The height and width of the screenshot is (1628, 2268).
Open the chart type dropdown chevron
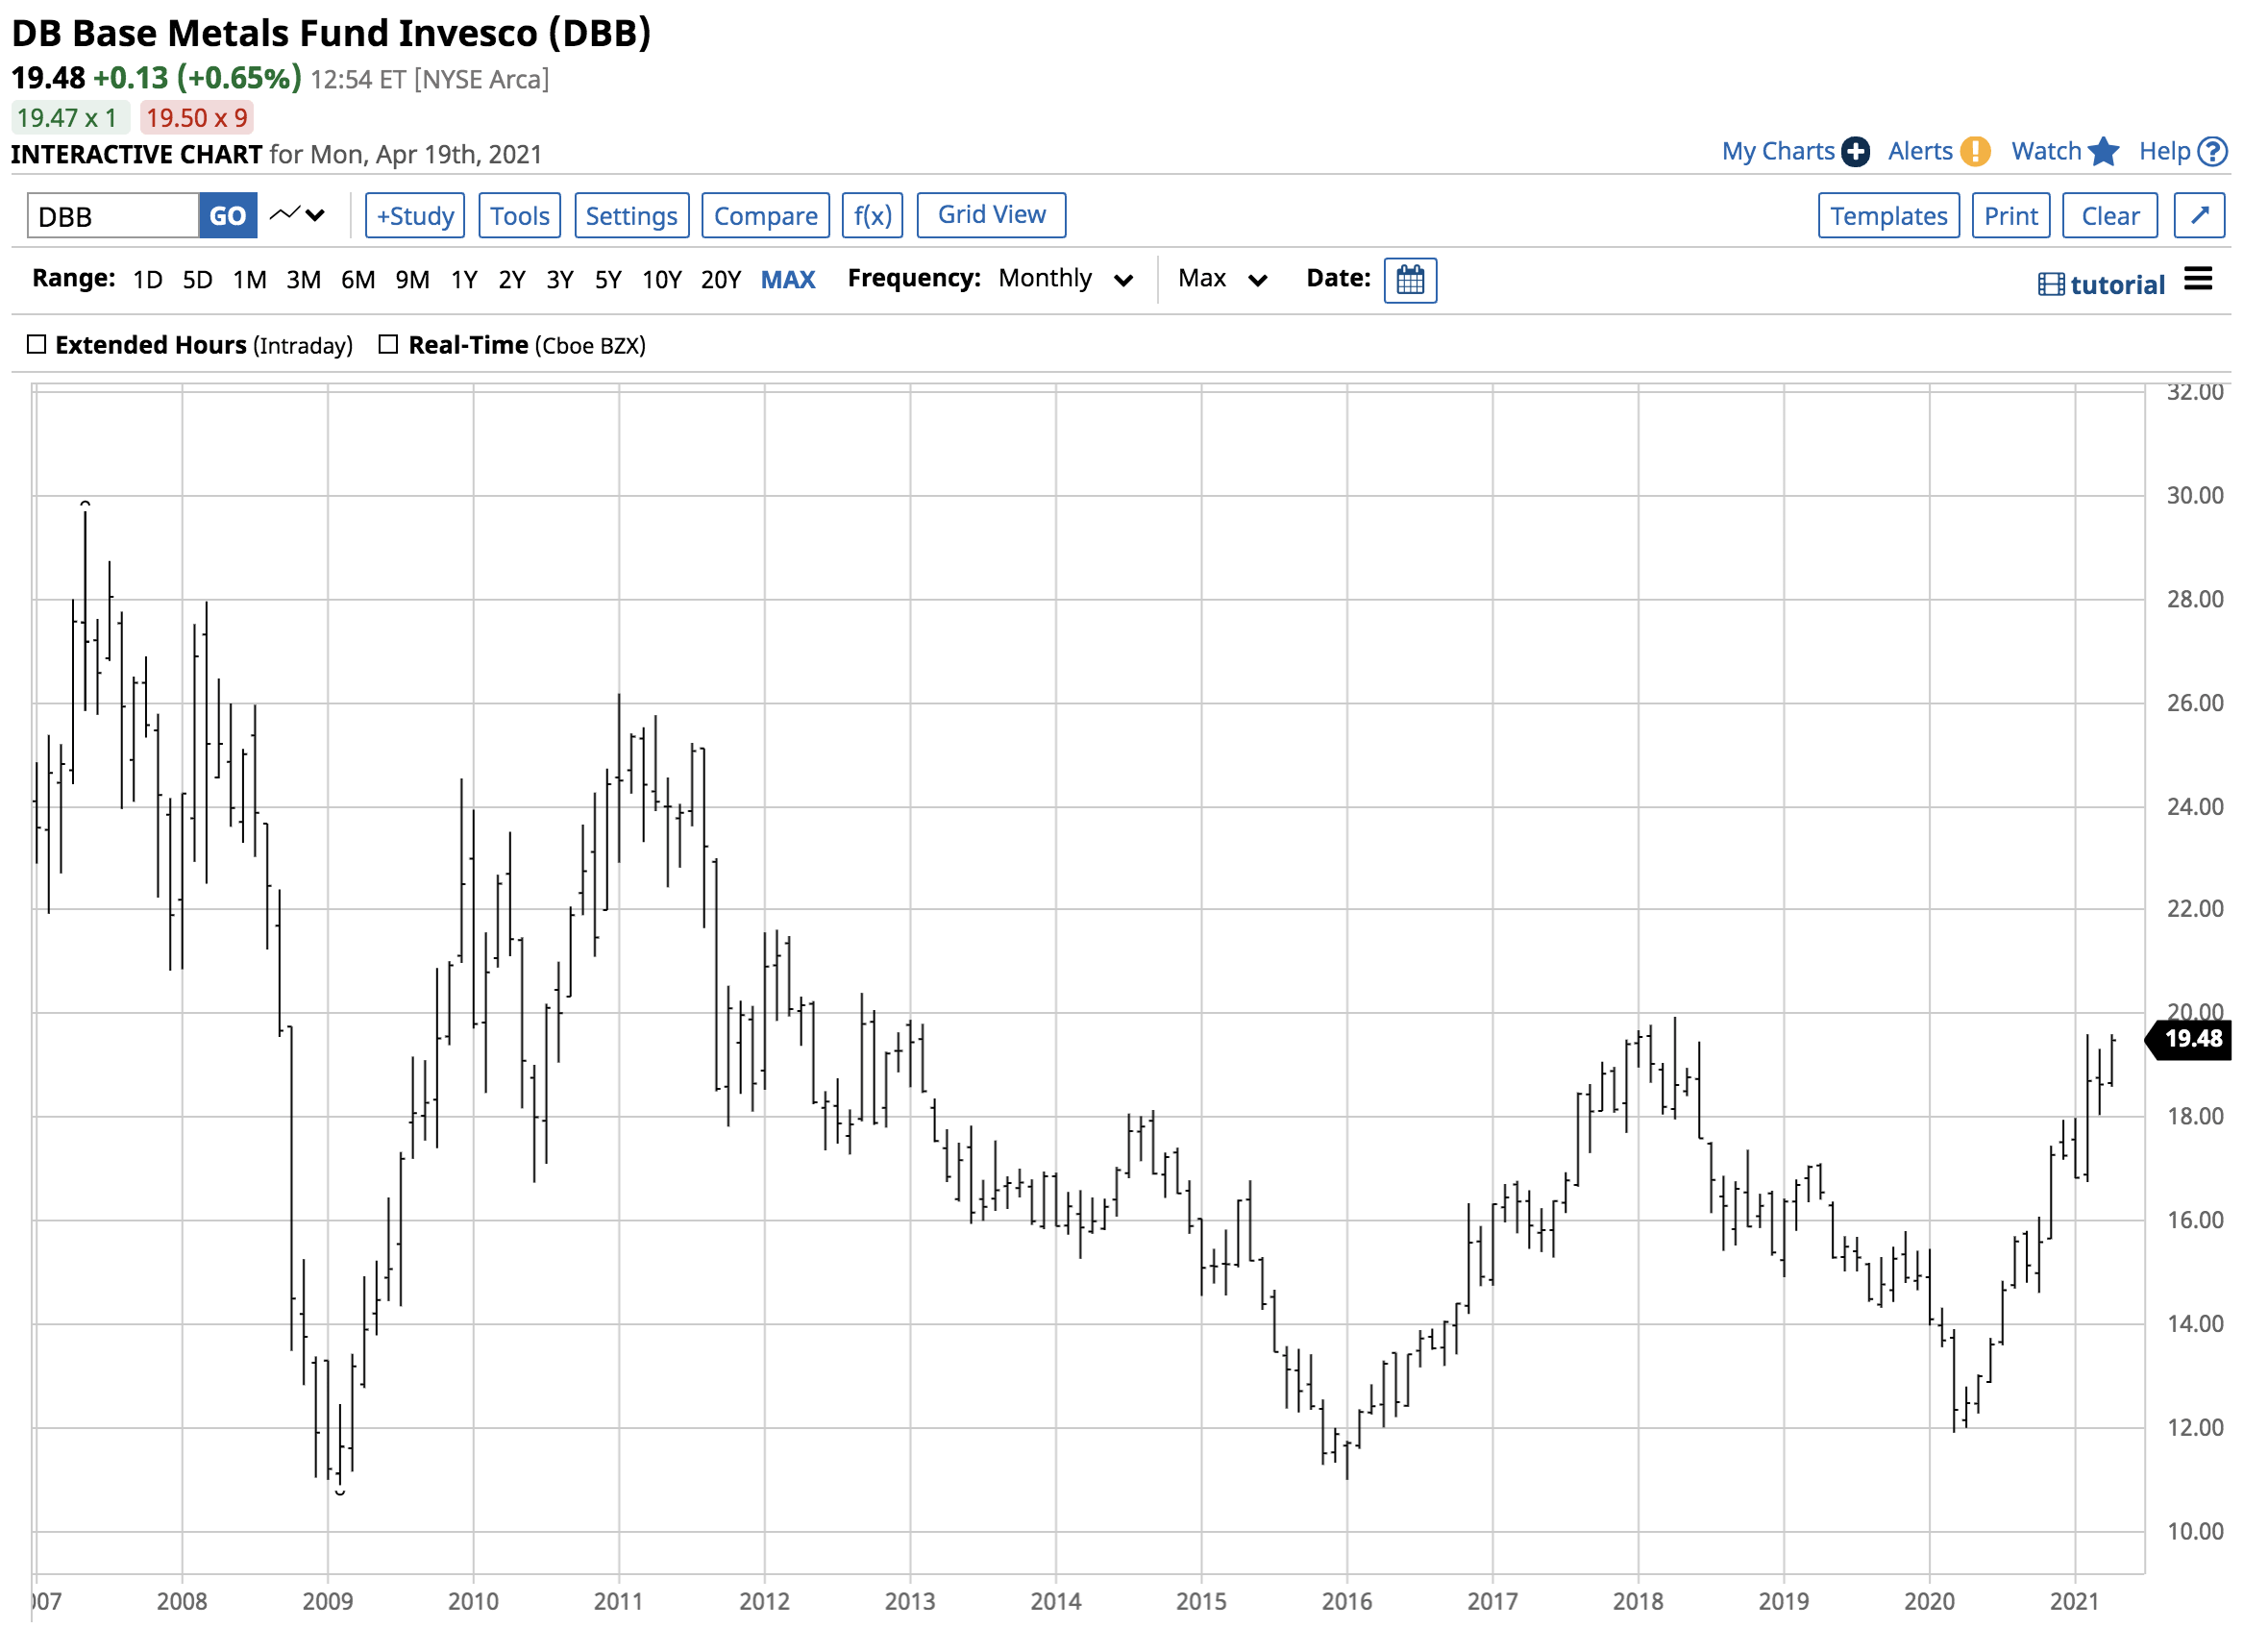(x=317, y=214)
